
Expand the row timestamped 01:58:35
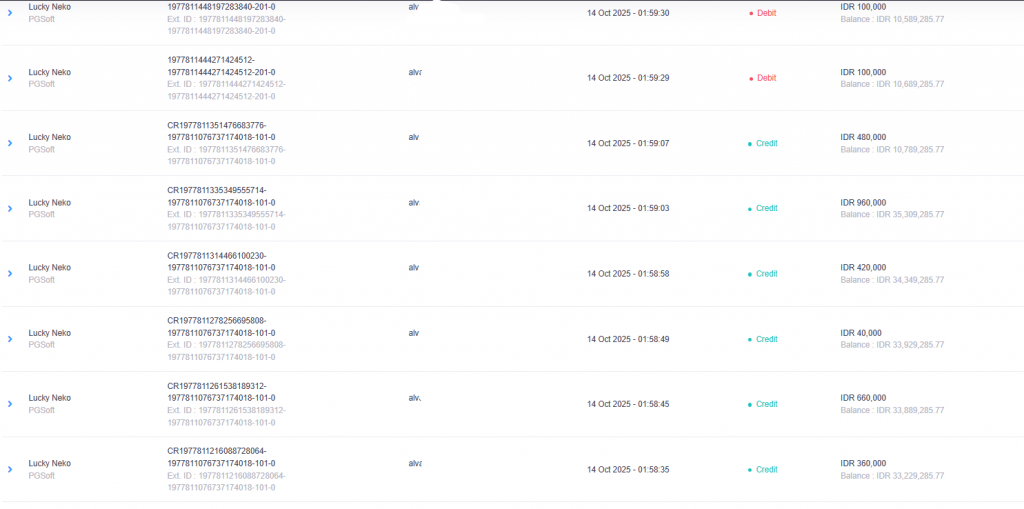coord(10,469)
